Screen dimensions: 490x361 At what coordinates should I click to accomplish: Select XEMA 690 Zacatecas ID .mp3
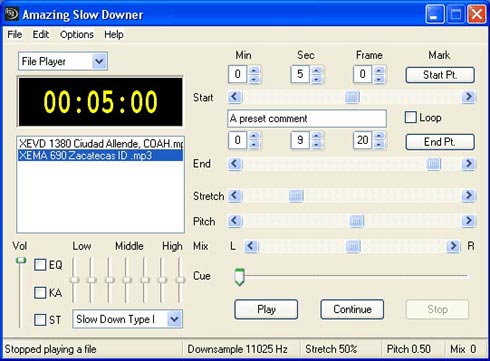tap(100, 155)
